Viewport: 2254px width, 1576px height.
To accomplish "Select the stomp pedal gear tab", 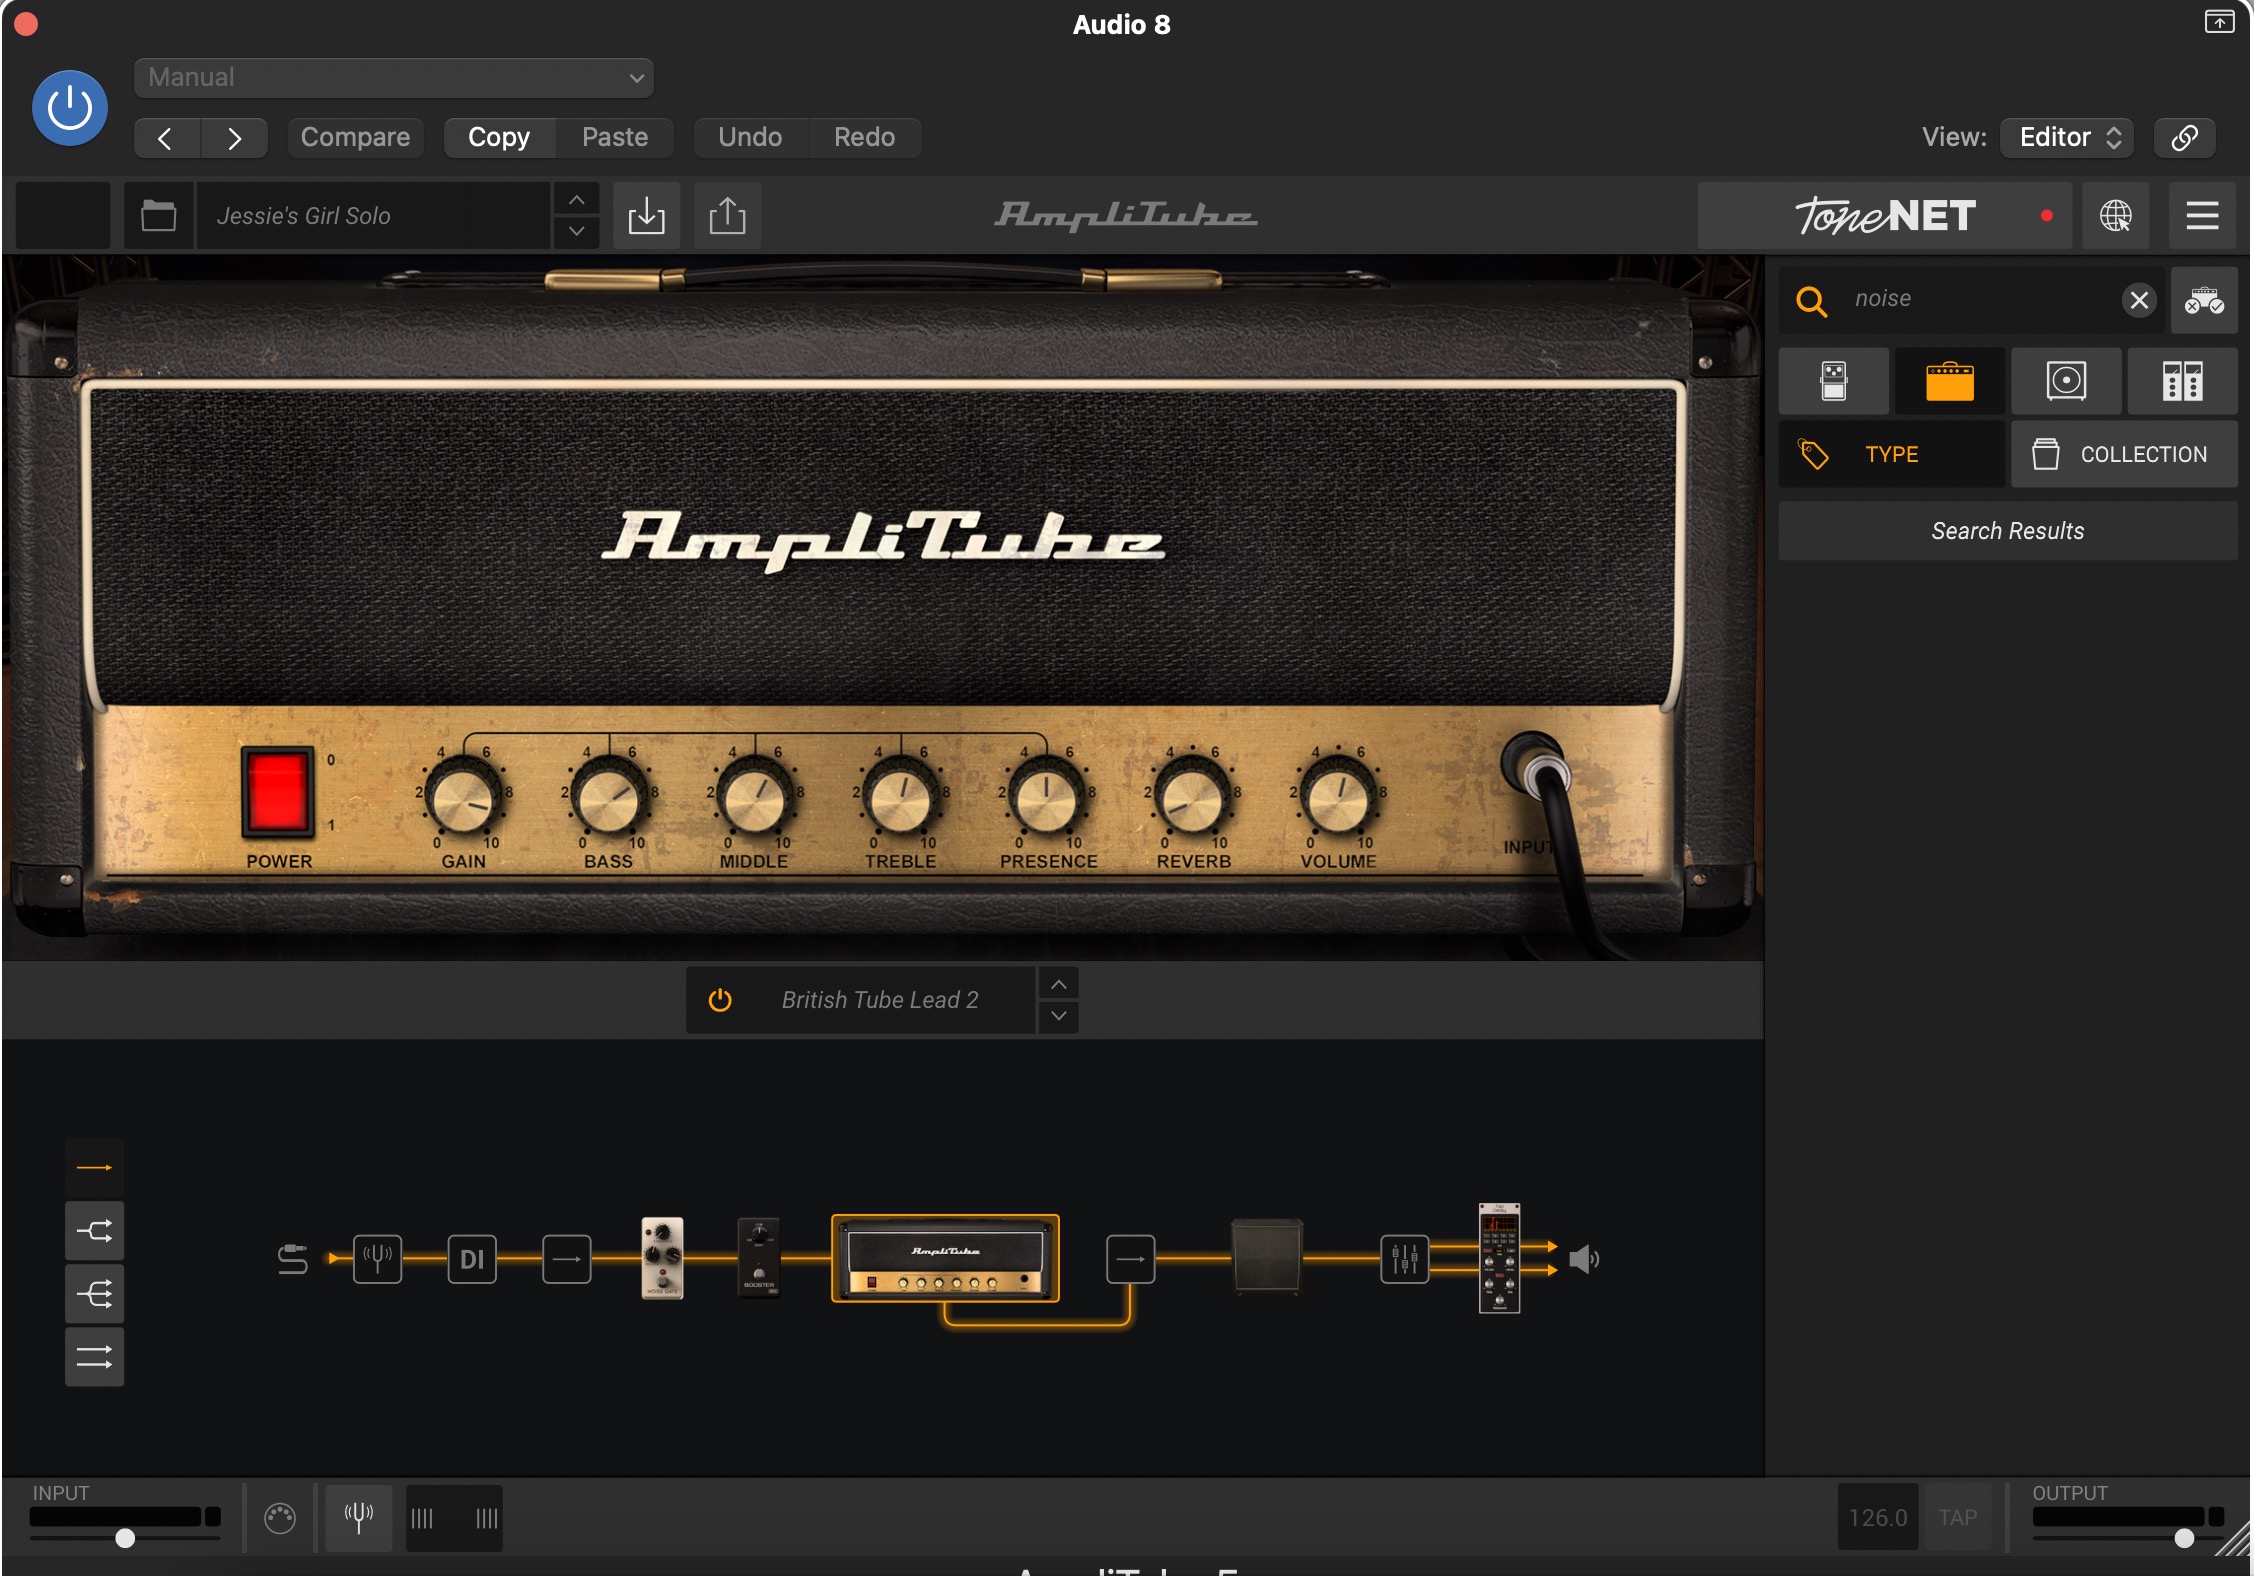I will [1834, 381].
